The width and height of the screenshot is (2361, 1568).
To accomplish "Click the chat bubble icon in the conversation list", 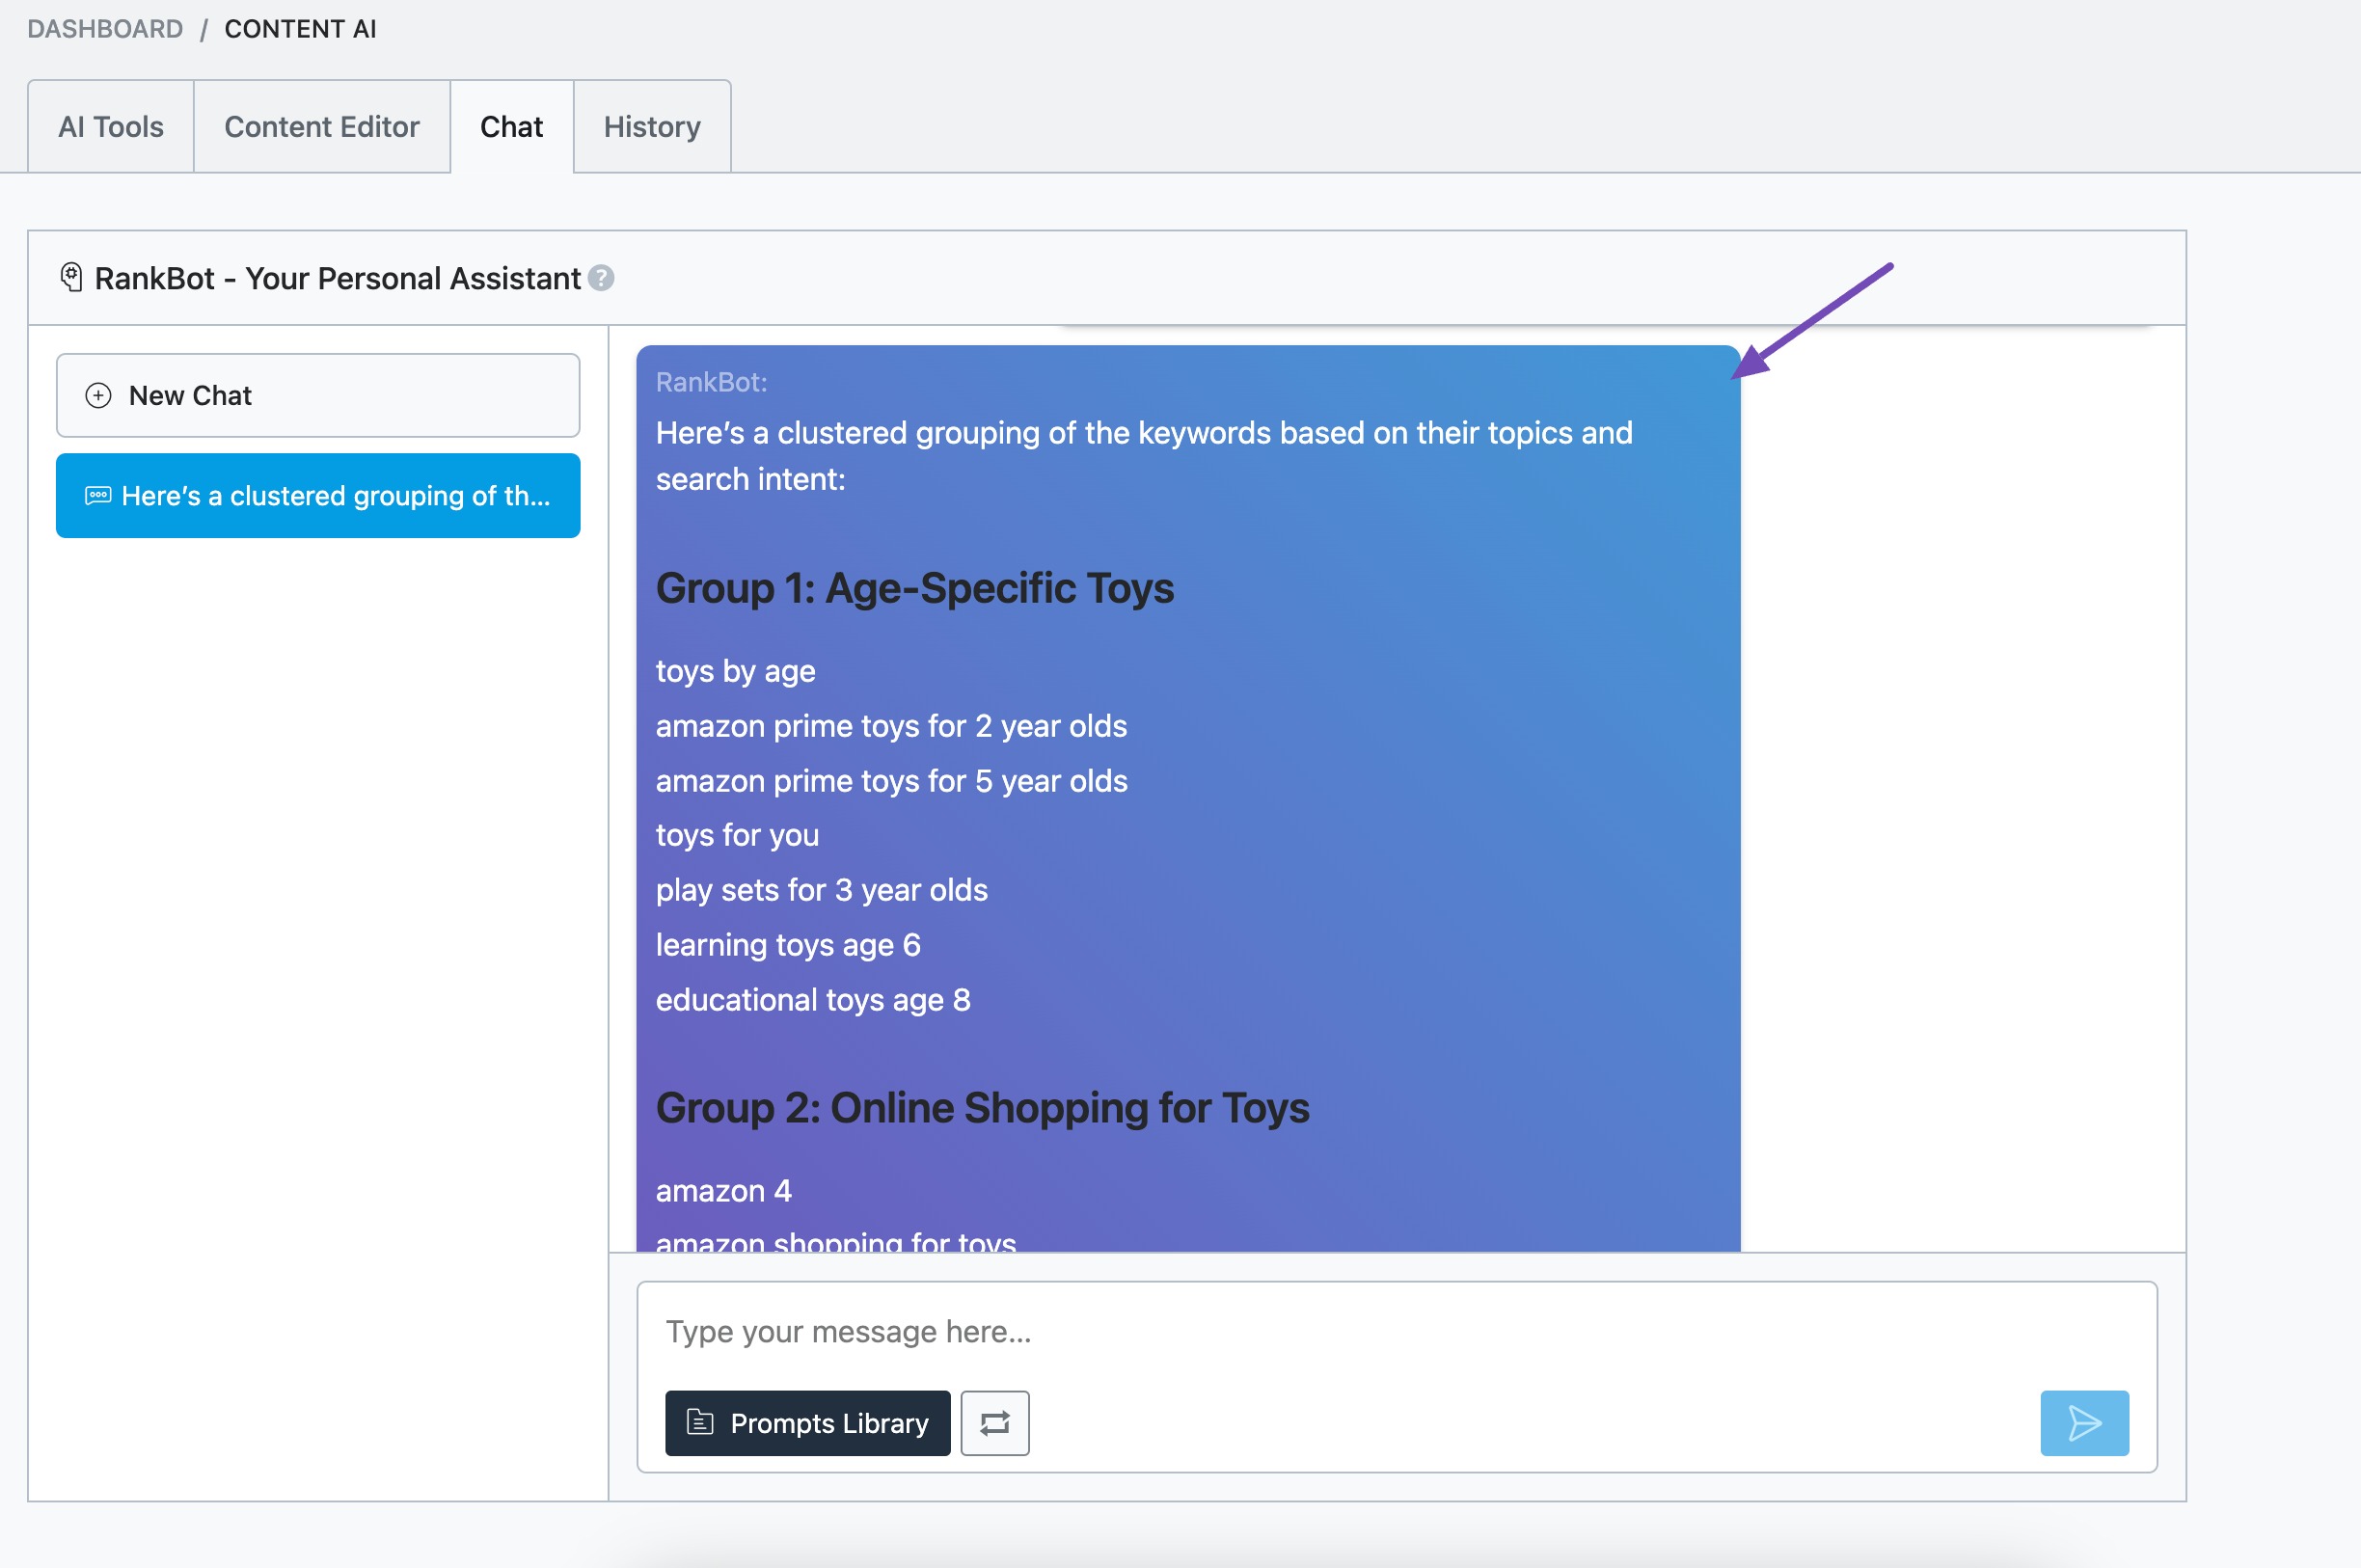I will 97,495.
